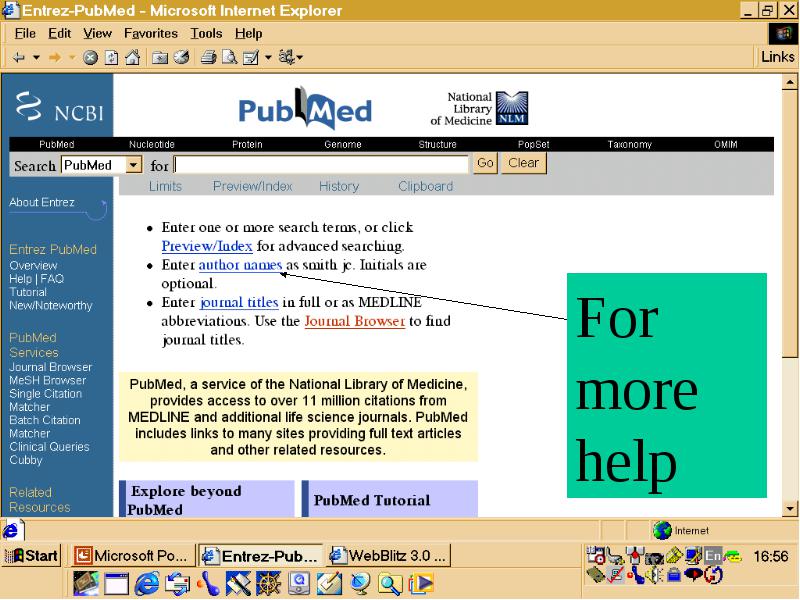Click the Clear button

pyautogui.click(x=523, y=163)
